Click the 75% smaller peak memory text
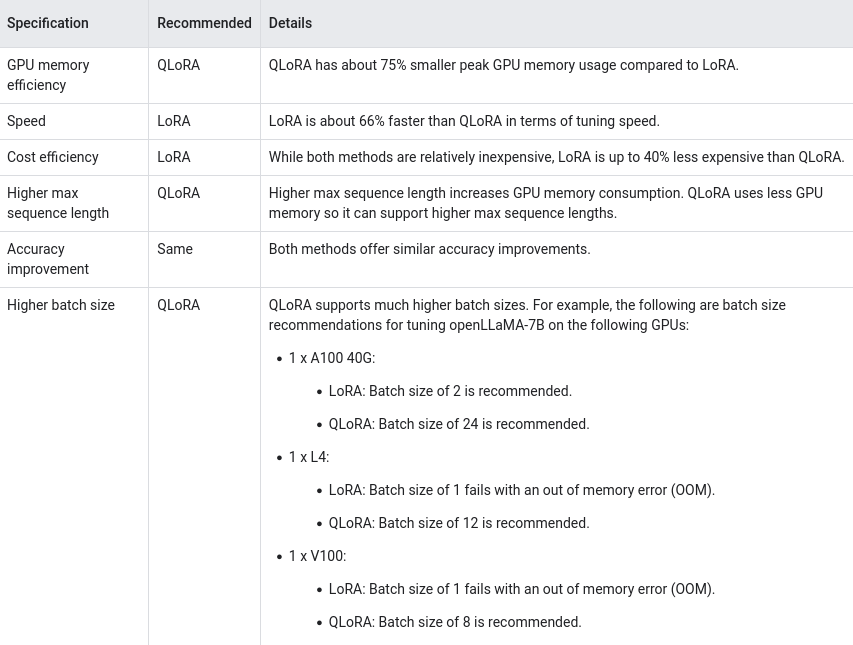Image resolution: width=853 pixels, height=645 pixels. (503, 65)
